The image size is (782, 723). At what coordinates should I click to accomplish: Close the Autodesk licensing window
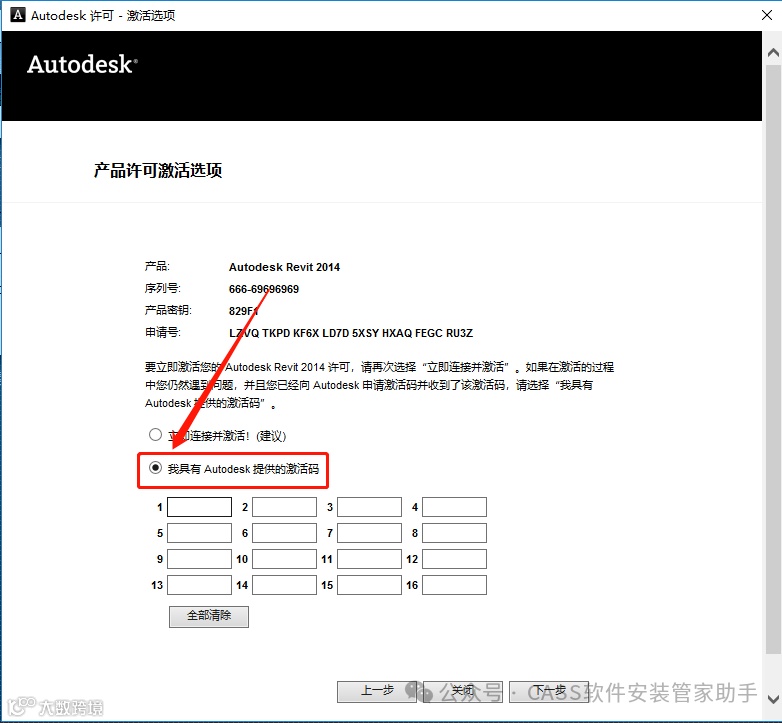[767, 15]
